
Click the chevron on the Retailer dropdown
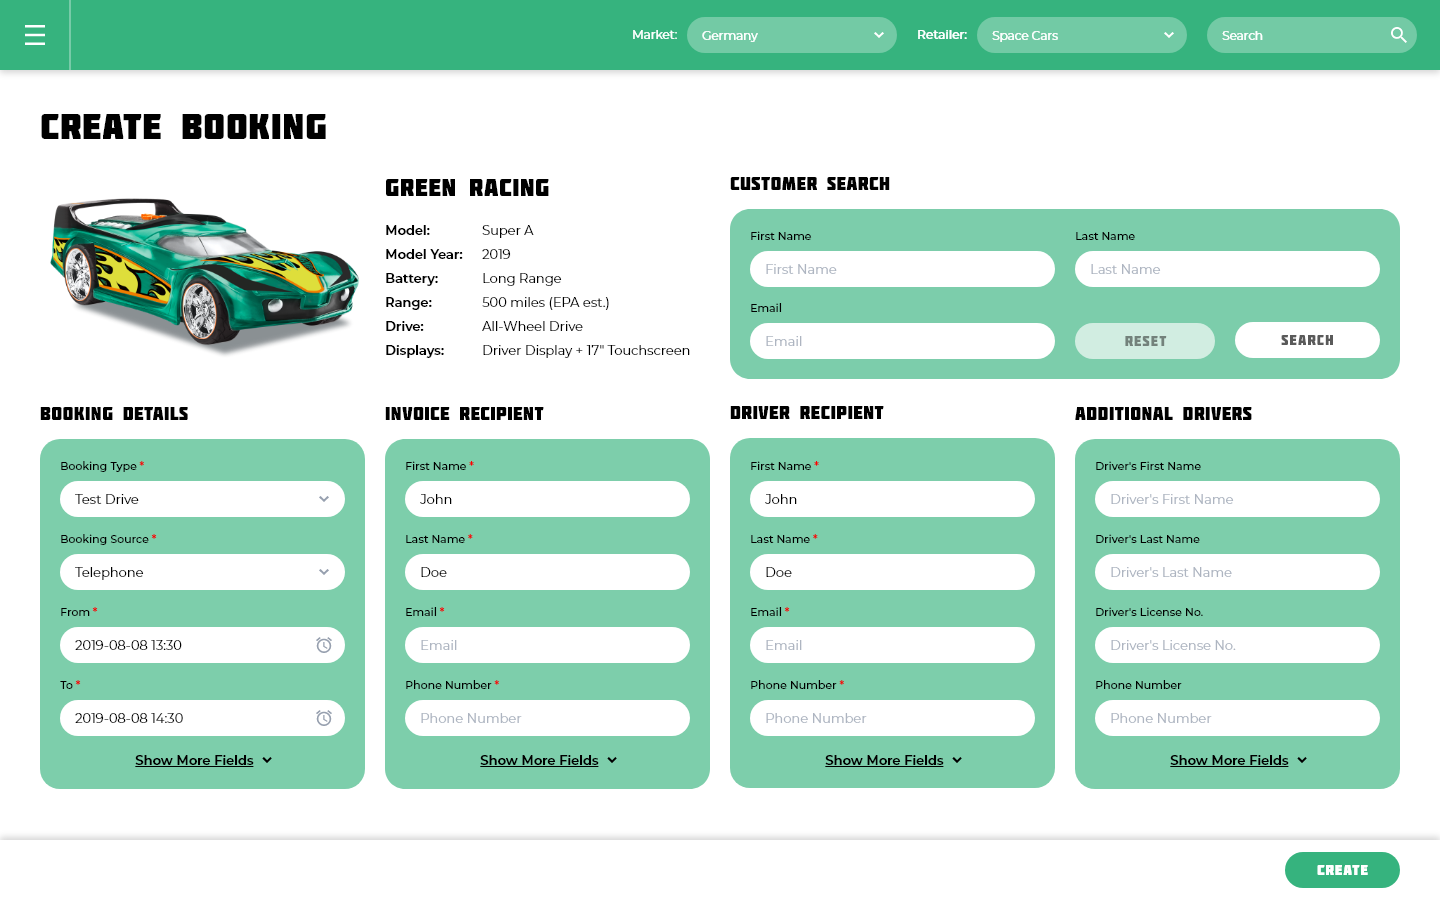[1167, 34]
